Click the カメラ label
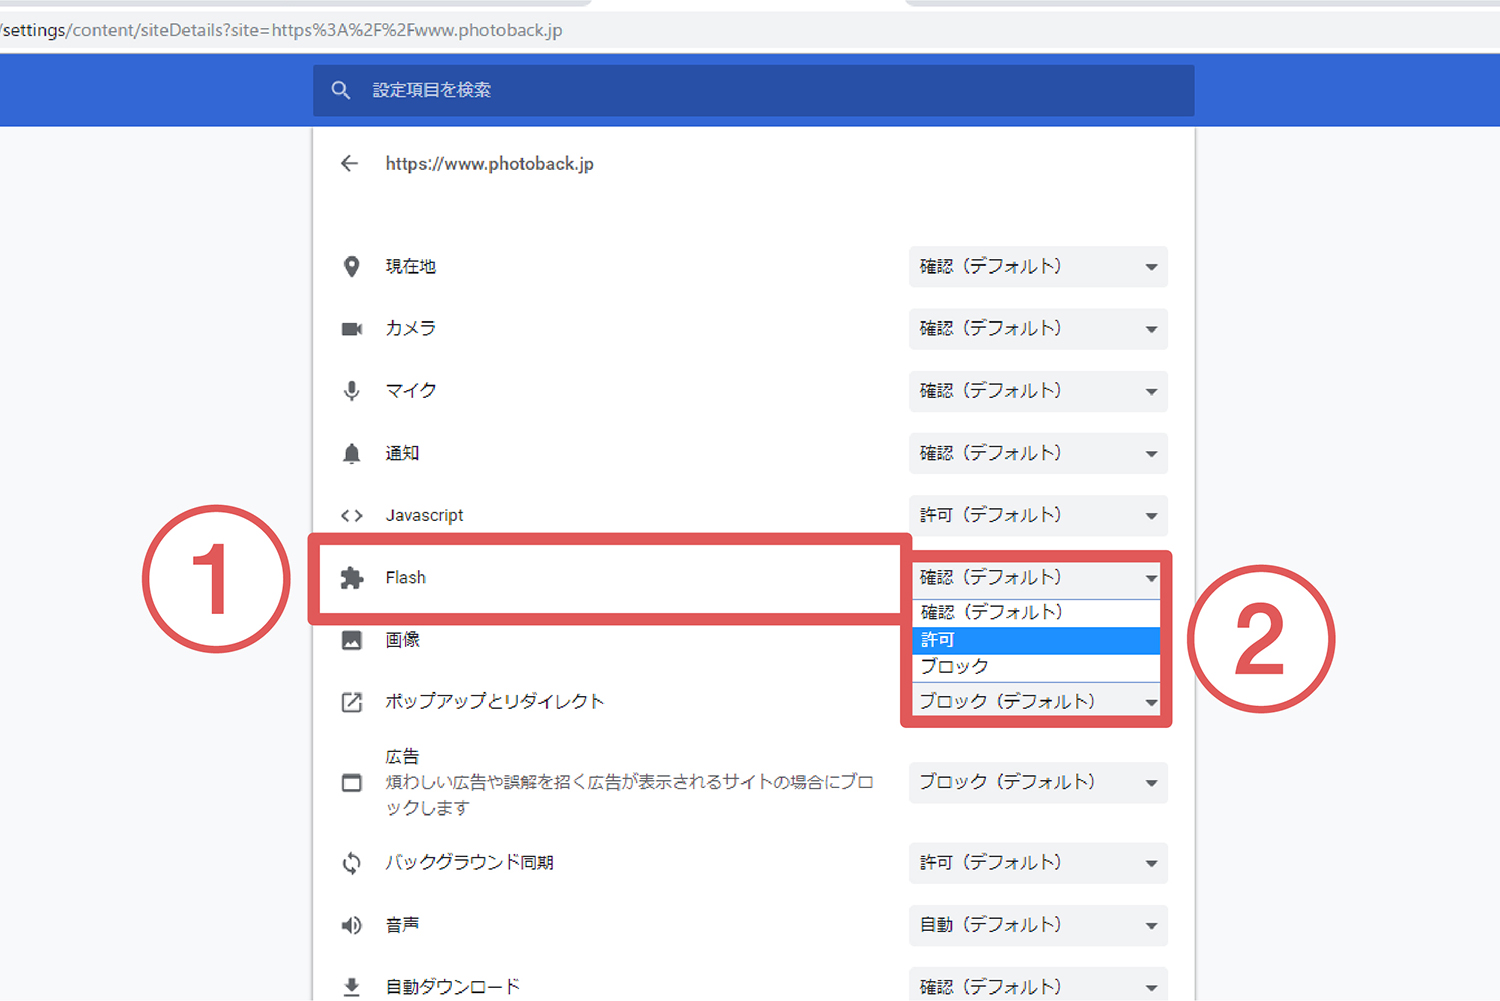The width and height of the screenshot is (1500, 1001). click(411, 329)
